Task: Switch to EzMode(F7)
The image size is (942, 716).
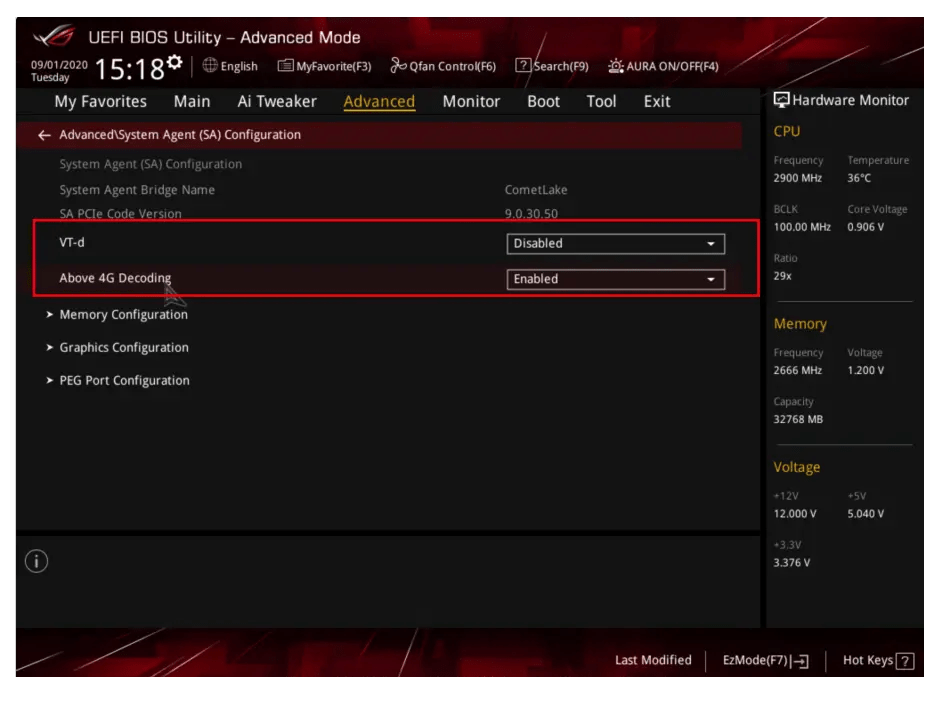Action: [765, 661]
